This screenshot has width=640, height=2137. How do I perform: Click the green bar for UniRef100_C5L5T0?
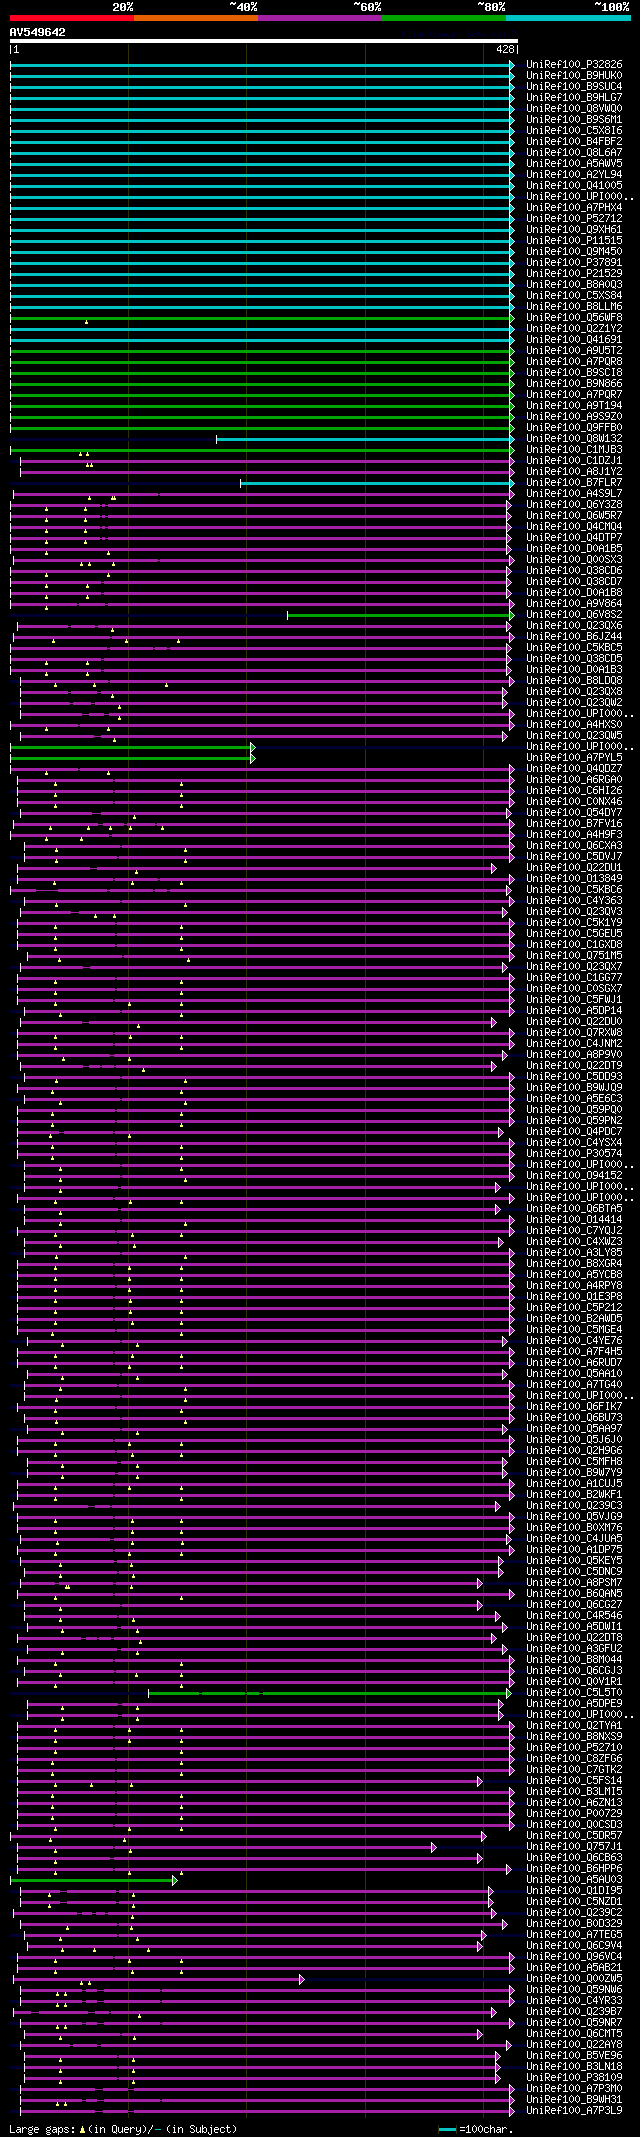330,1693
